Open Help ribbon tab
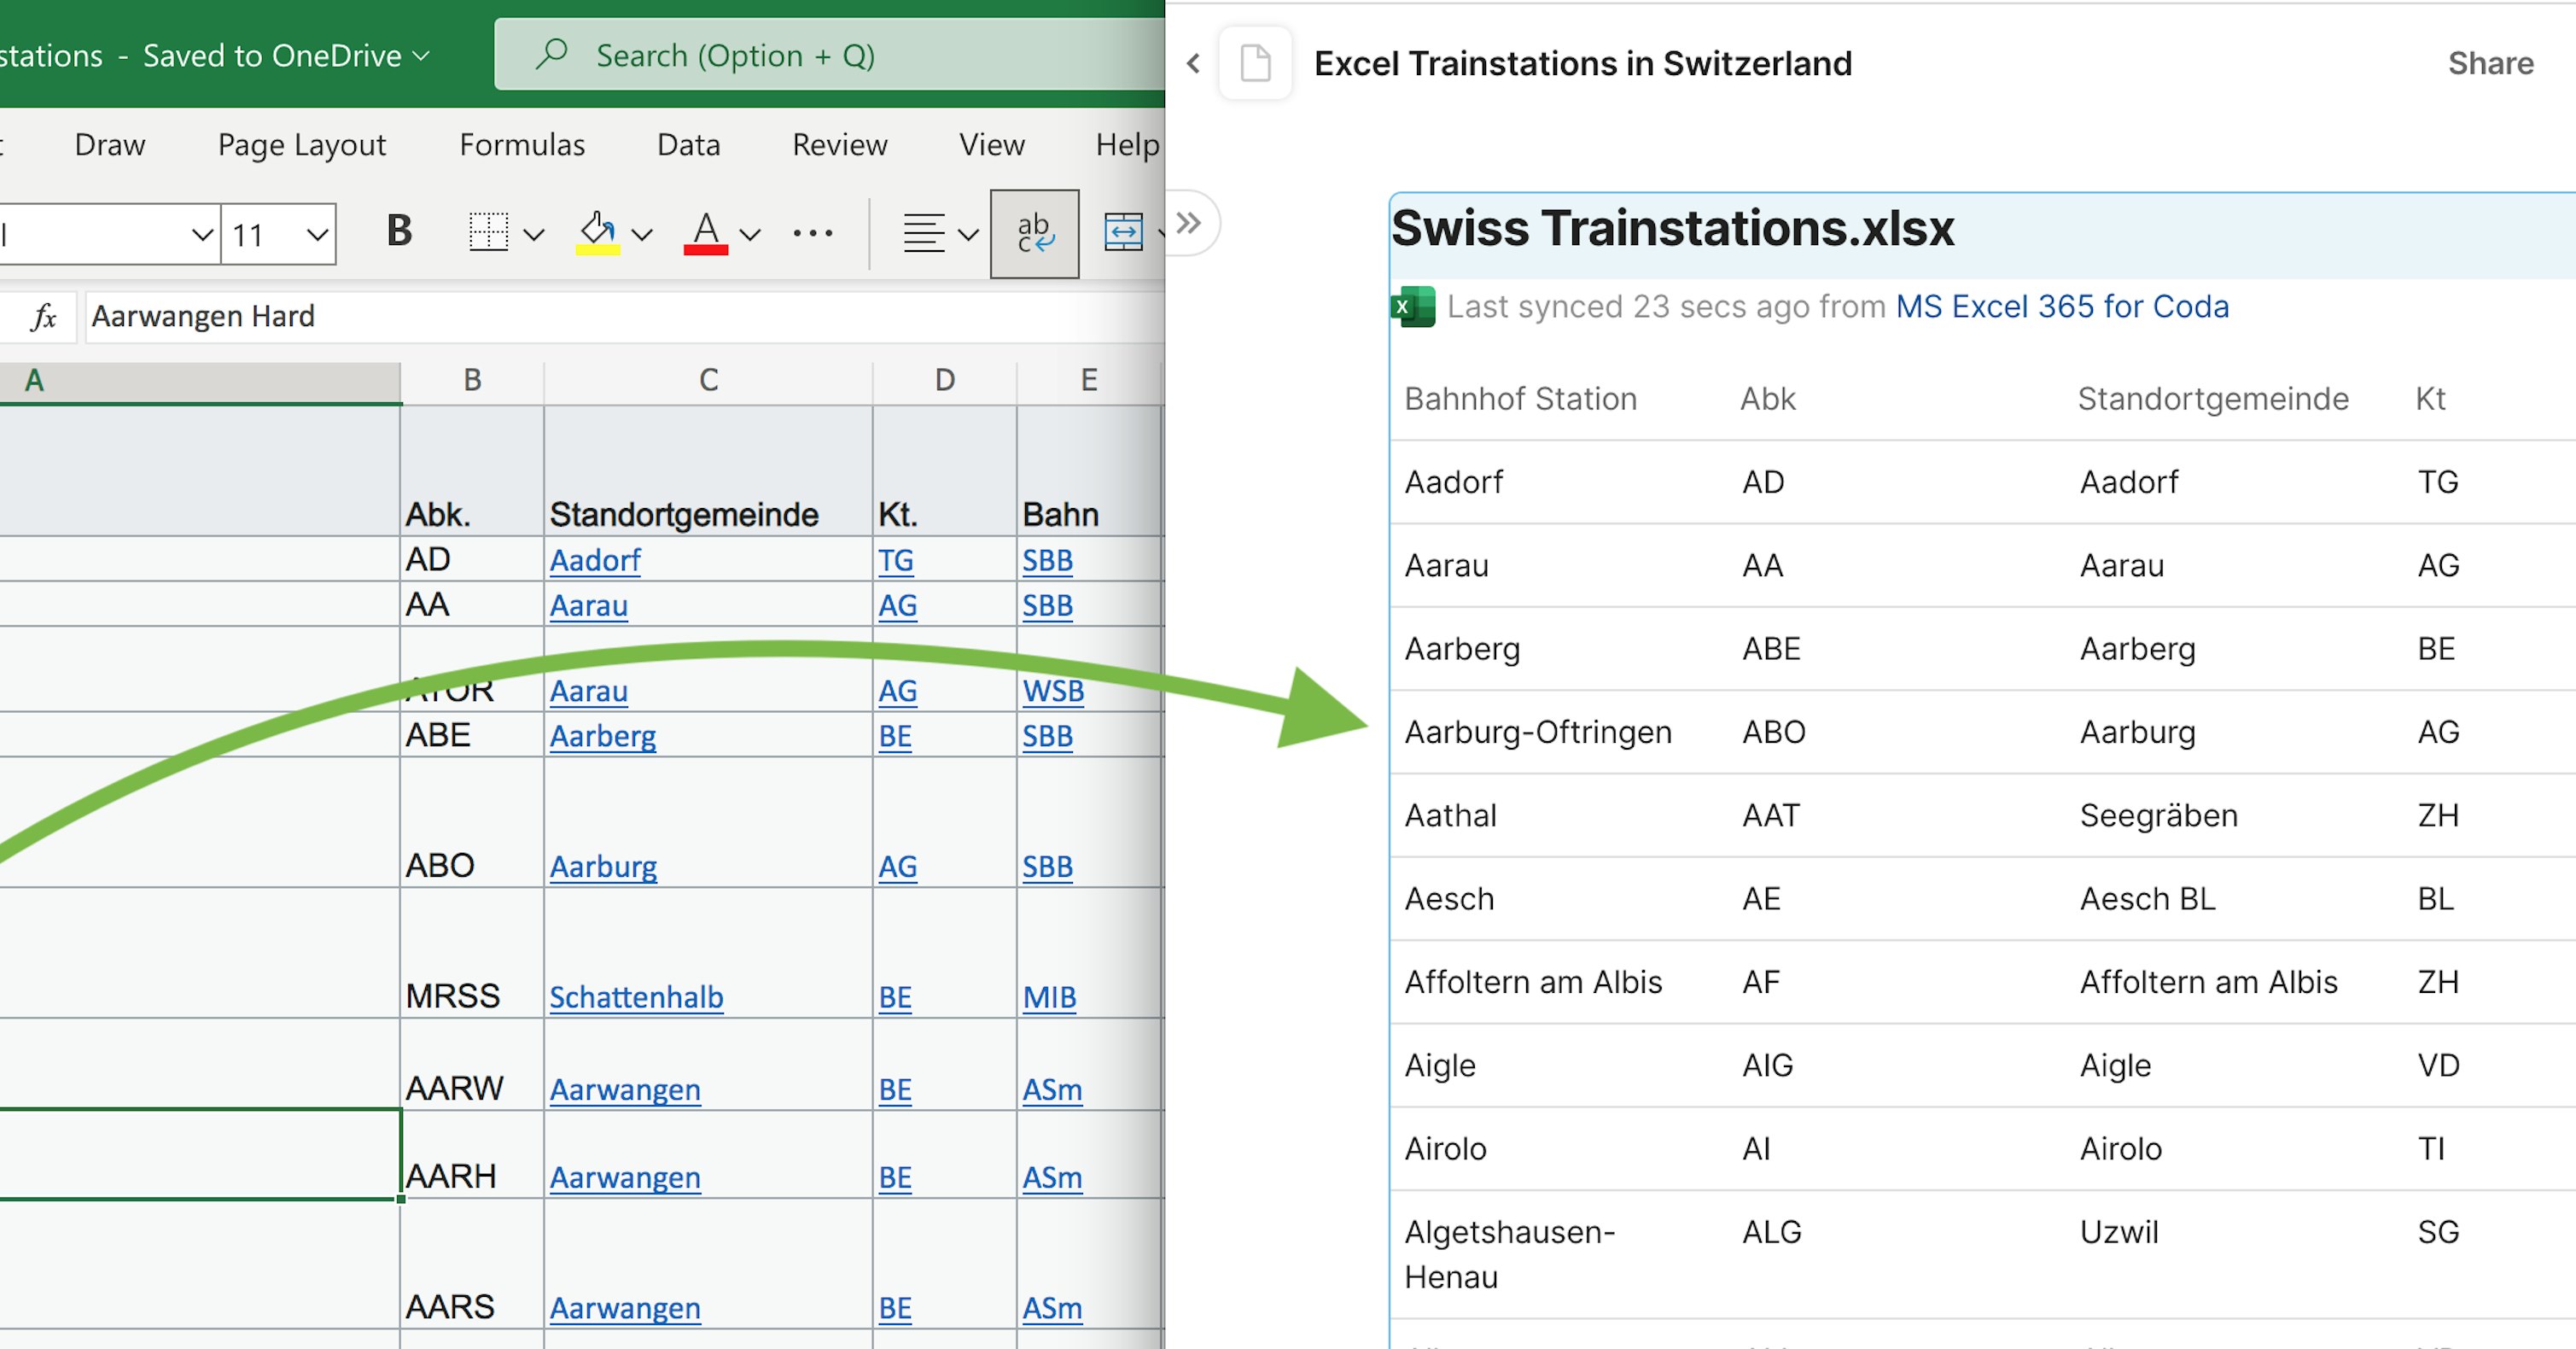This screenshot has width=2576, height=1349. coord(1127,145)
